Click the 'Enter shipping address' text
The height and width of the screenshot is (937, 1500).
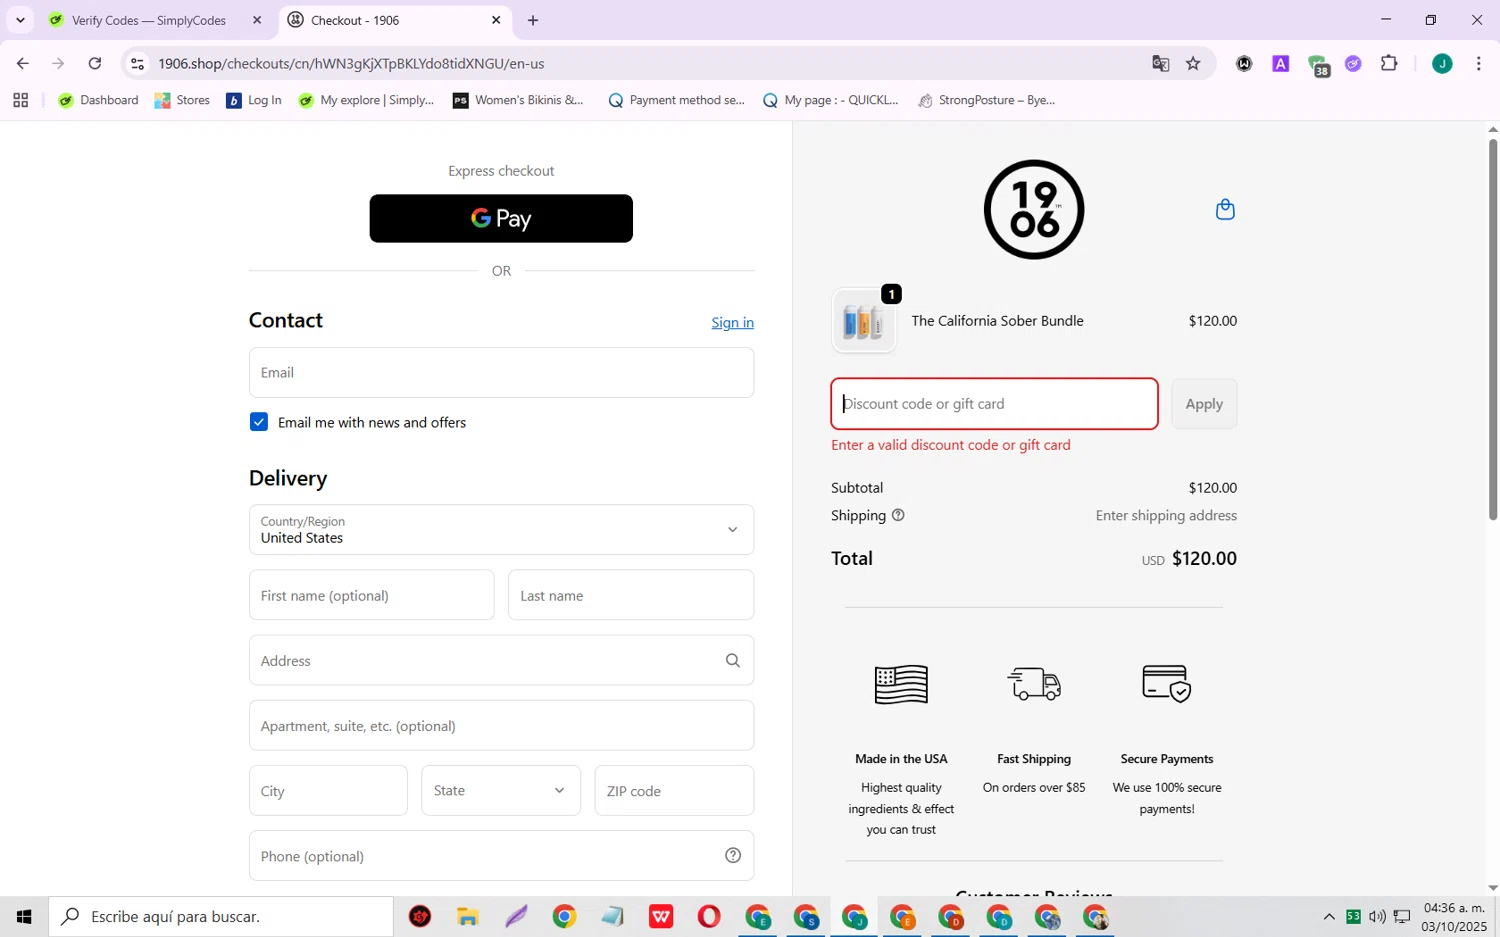click(1166, 515)
